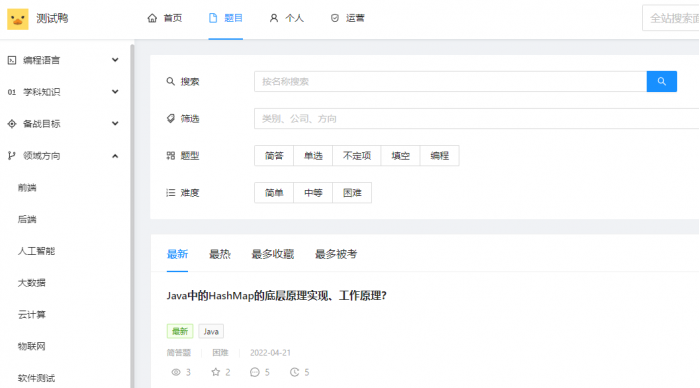
Task: Select 人工智能 in the sidebar
Action: coord(36,251)
